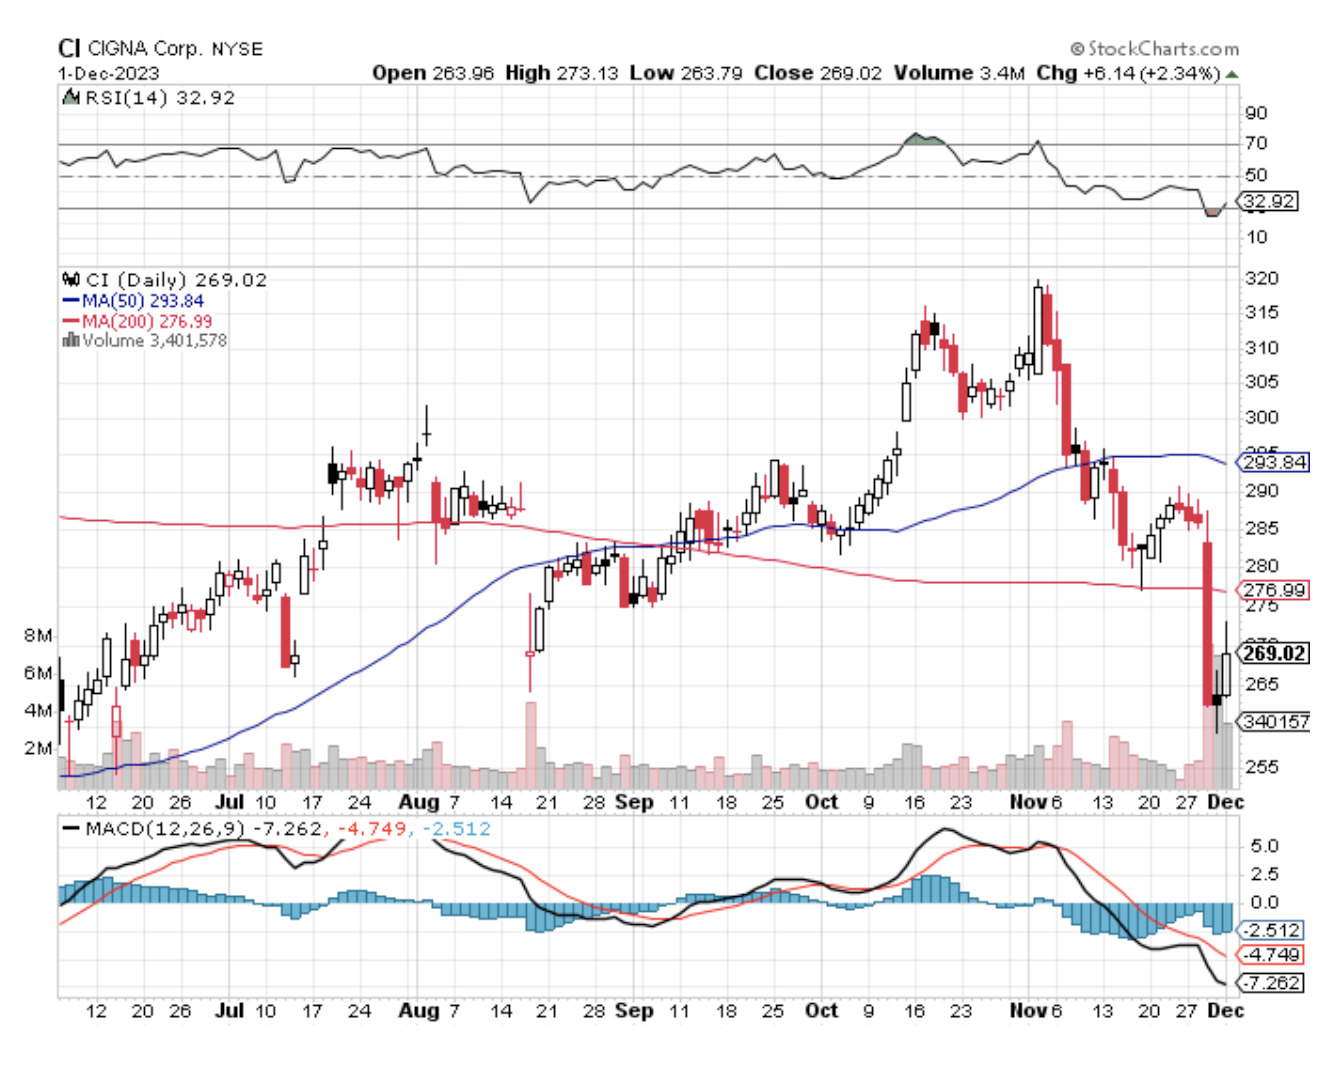The width and height of the screenshot is (1336, 1066).
Task: Click the RSI(14) mountain icon
Action: tap(71, 97)
